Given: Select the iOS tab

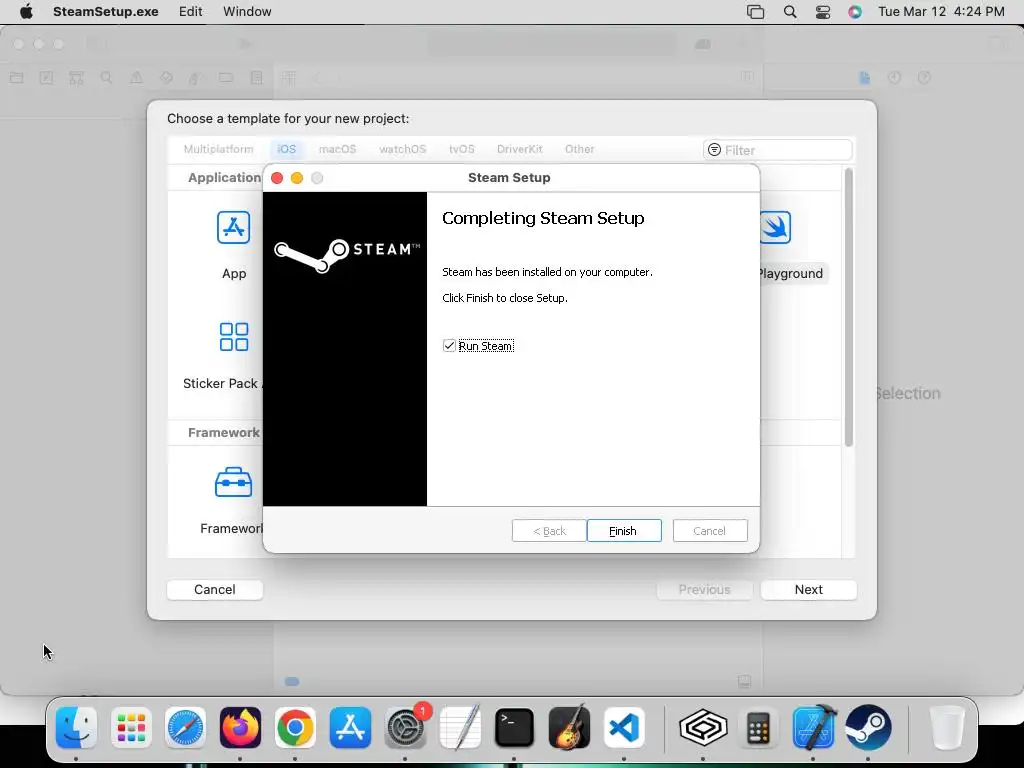Looking at the screenshot, I should tap(287, 149).
